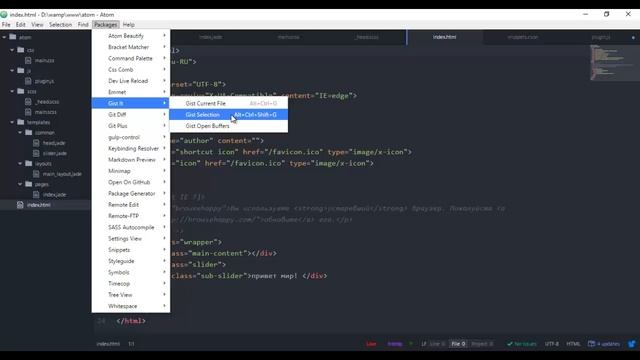640x360 pixels.
Task: Collapse the common folder arrow
Action: (x=20, y=133)
